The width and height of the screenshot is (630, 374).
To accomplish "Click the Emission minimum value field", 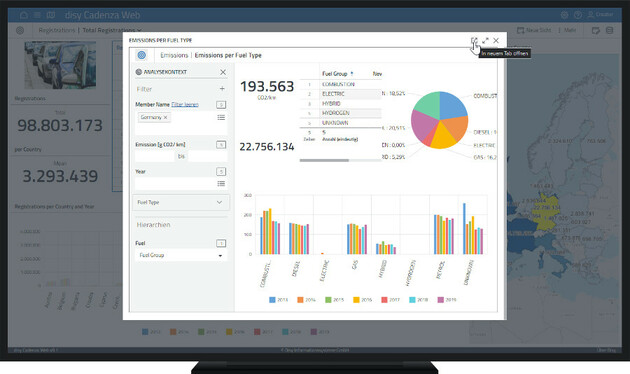I will (x=155, y=156).
